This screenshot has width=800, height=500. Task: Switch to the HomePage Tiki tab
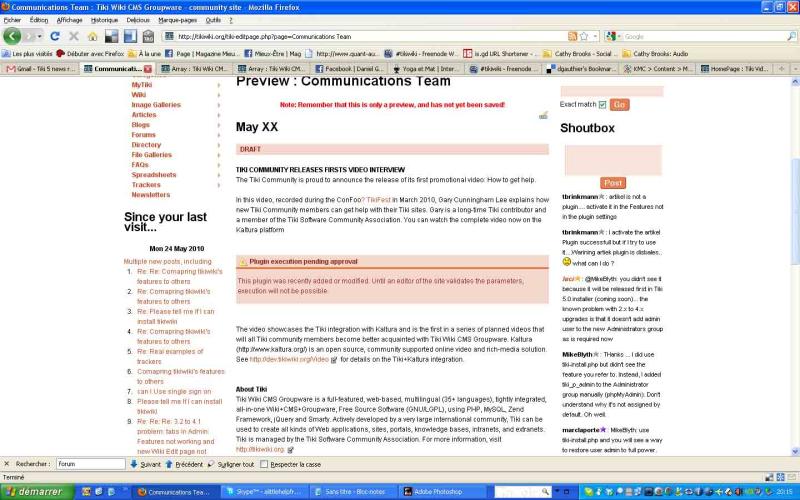(734, 69)
